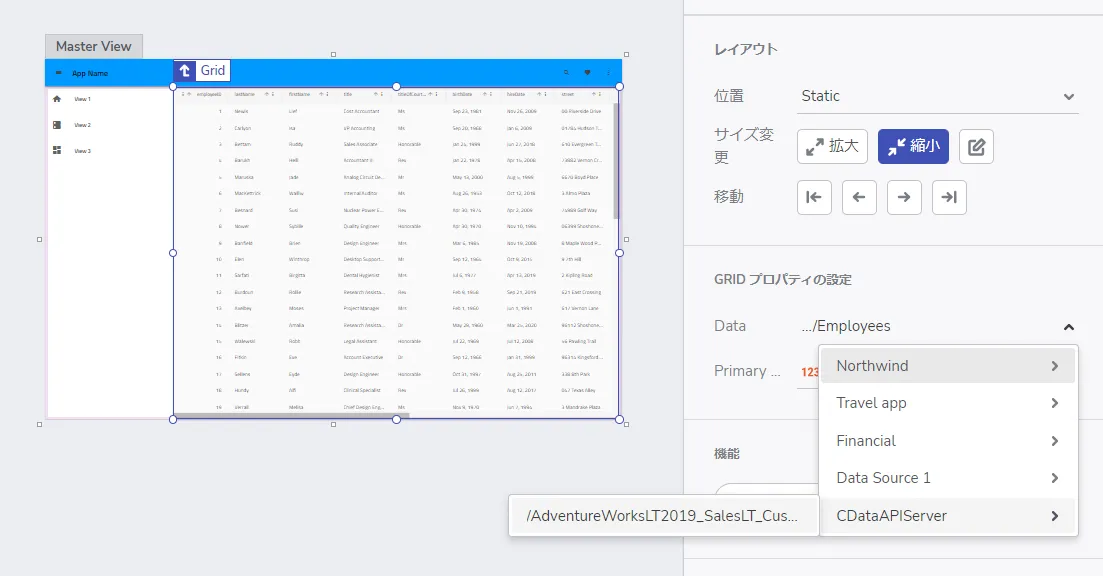Select the 拡大 (expand) size option

point(832,147)
